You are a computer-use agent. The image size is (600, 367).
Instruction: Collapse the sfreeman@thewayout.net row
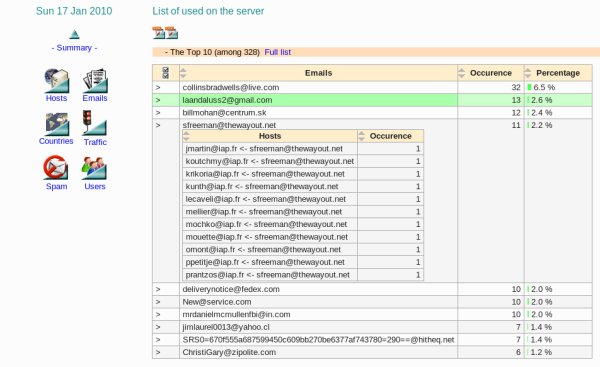point(158,125)
